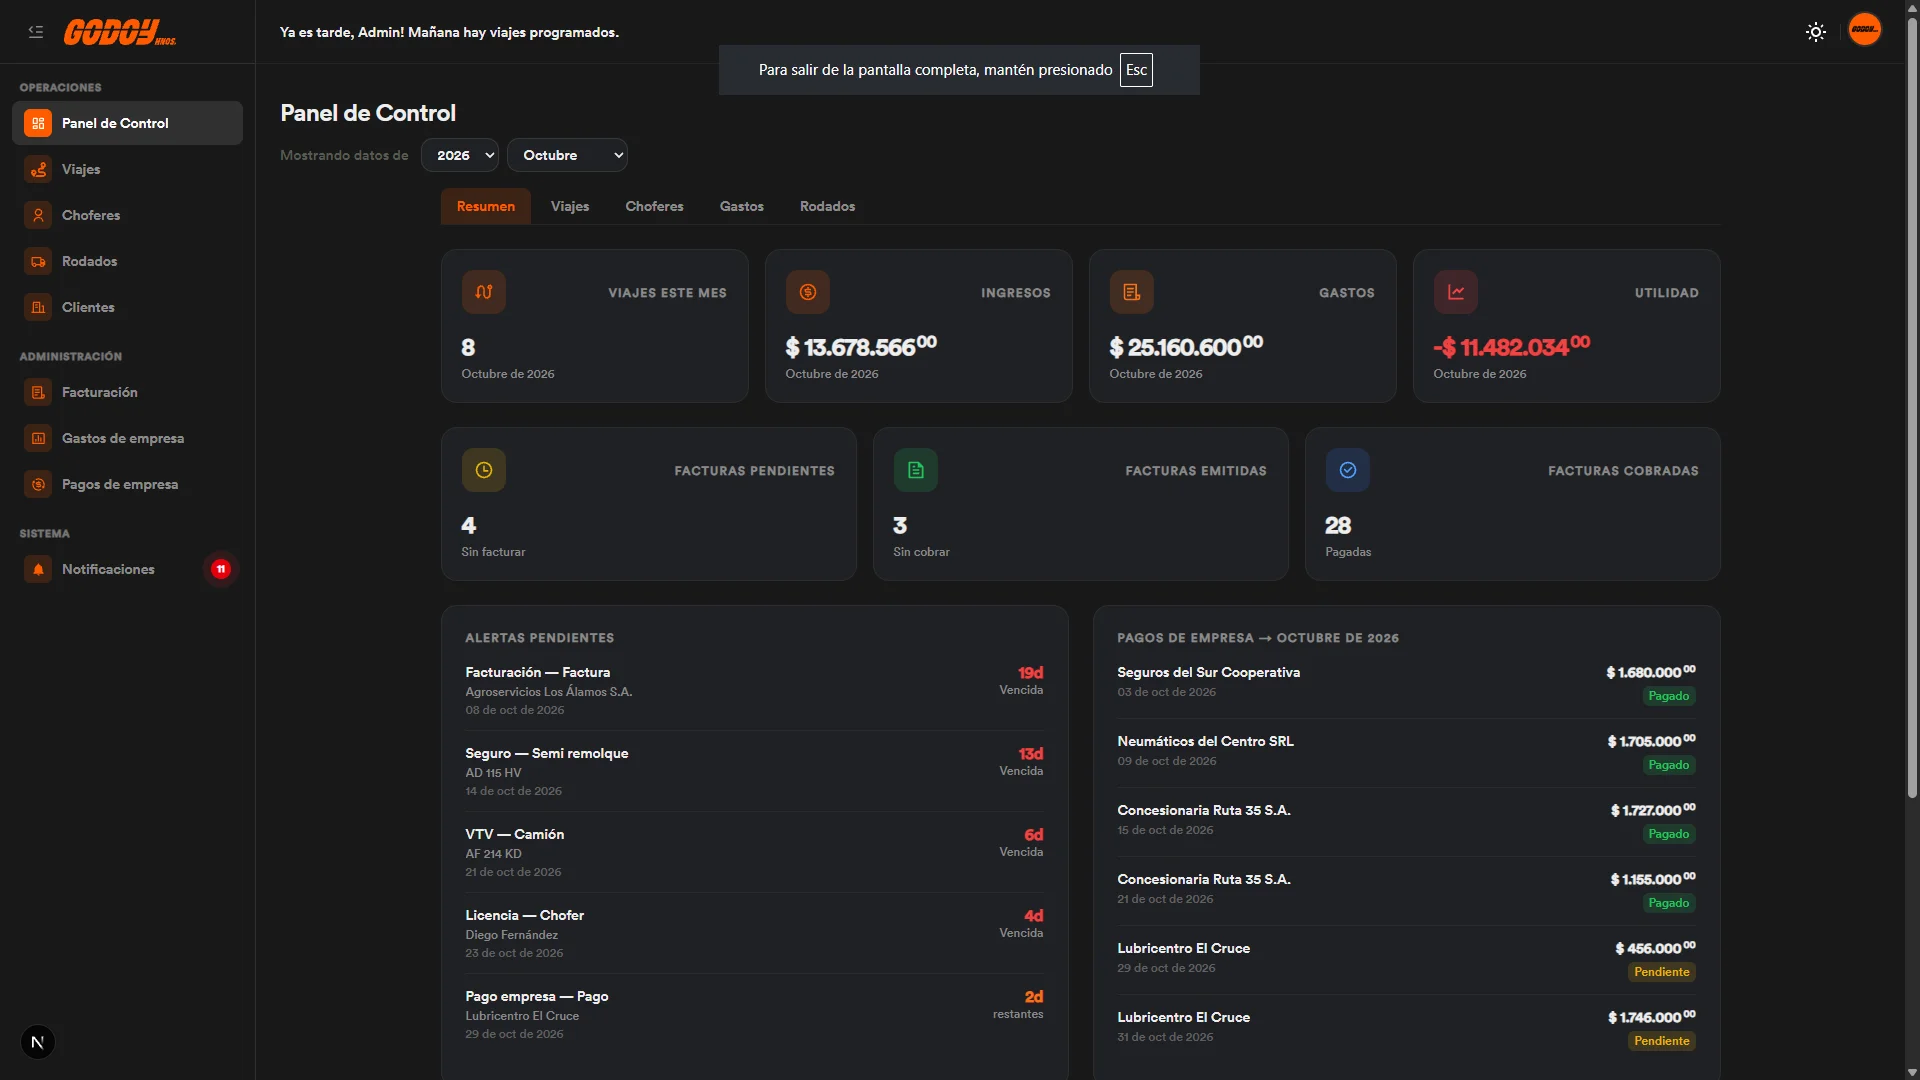Click the Facturas pendientes clock icon
Viewport: 1920px width, 1080px height.
coord(484,470)
